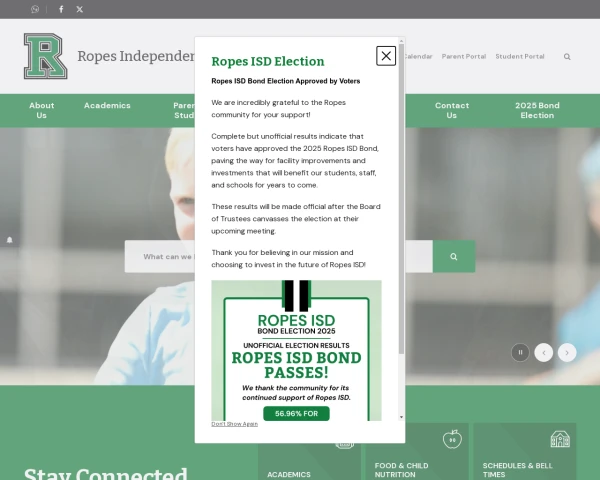Click the Ropes ISD R logo

tap(46, 56)
